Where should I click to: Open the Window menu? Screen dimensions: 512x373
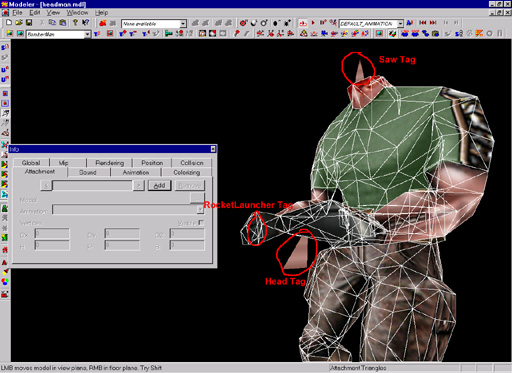[77, 13]
